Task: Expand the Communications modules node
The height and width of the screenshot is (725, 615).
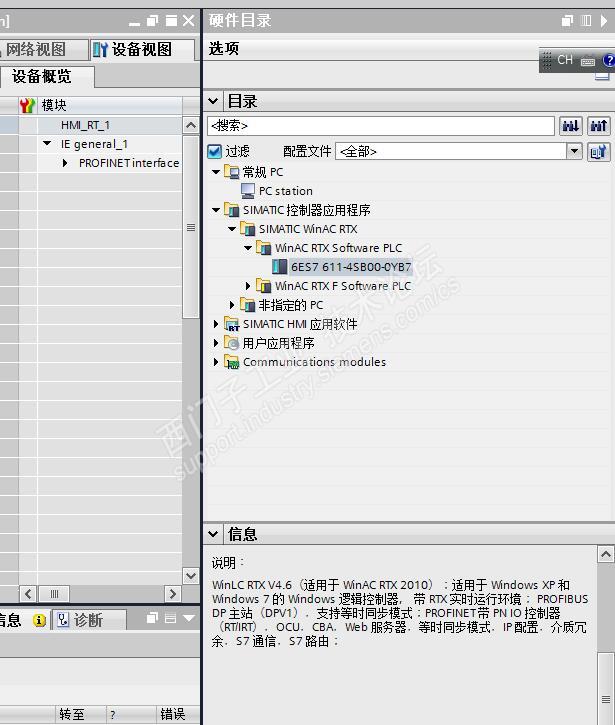Action: 216,362
